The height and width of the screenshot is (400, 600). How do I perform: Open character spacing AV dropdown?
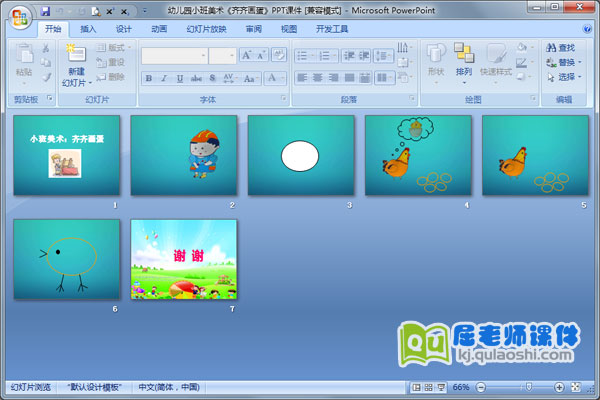pyautogui.click(x=229, y=78)
